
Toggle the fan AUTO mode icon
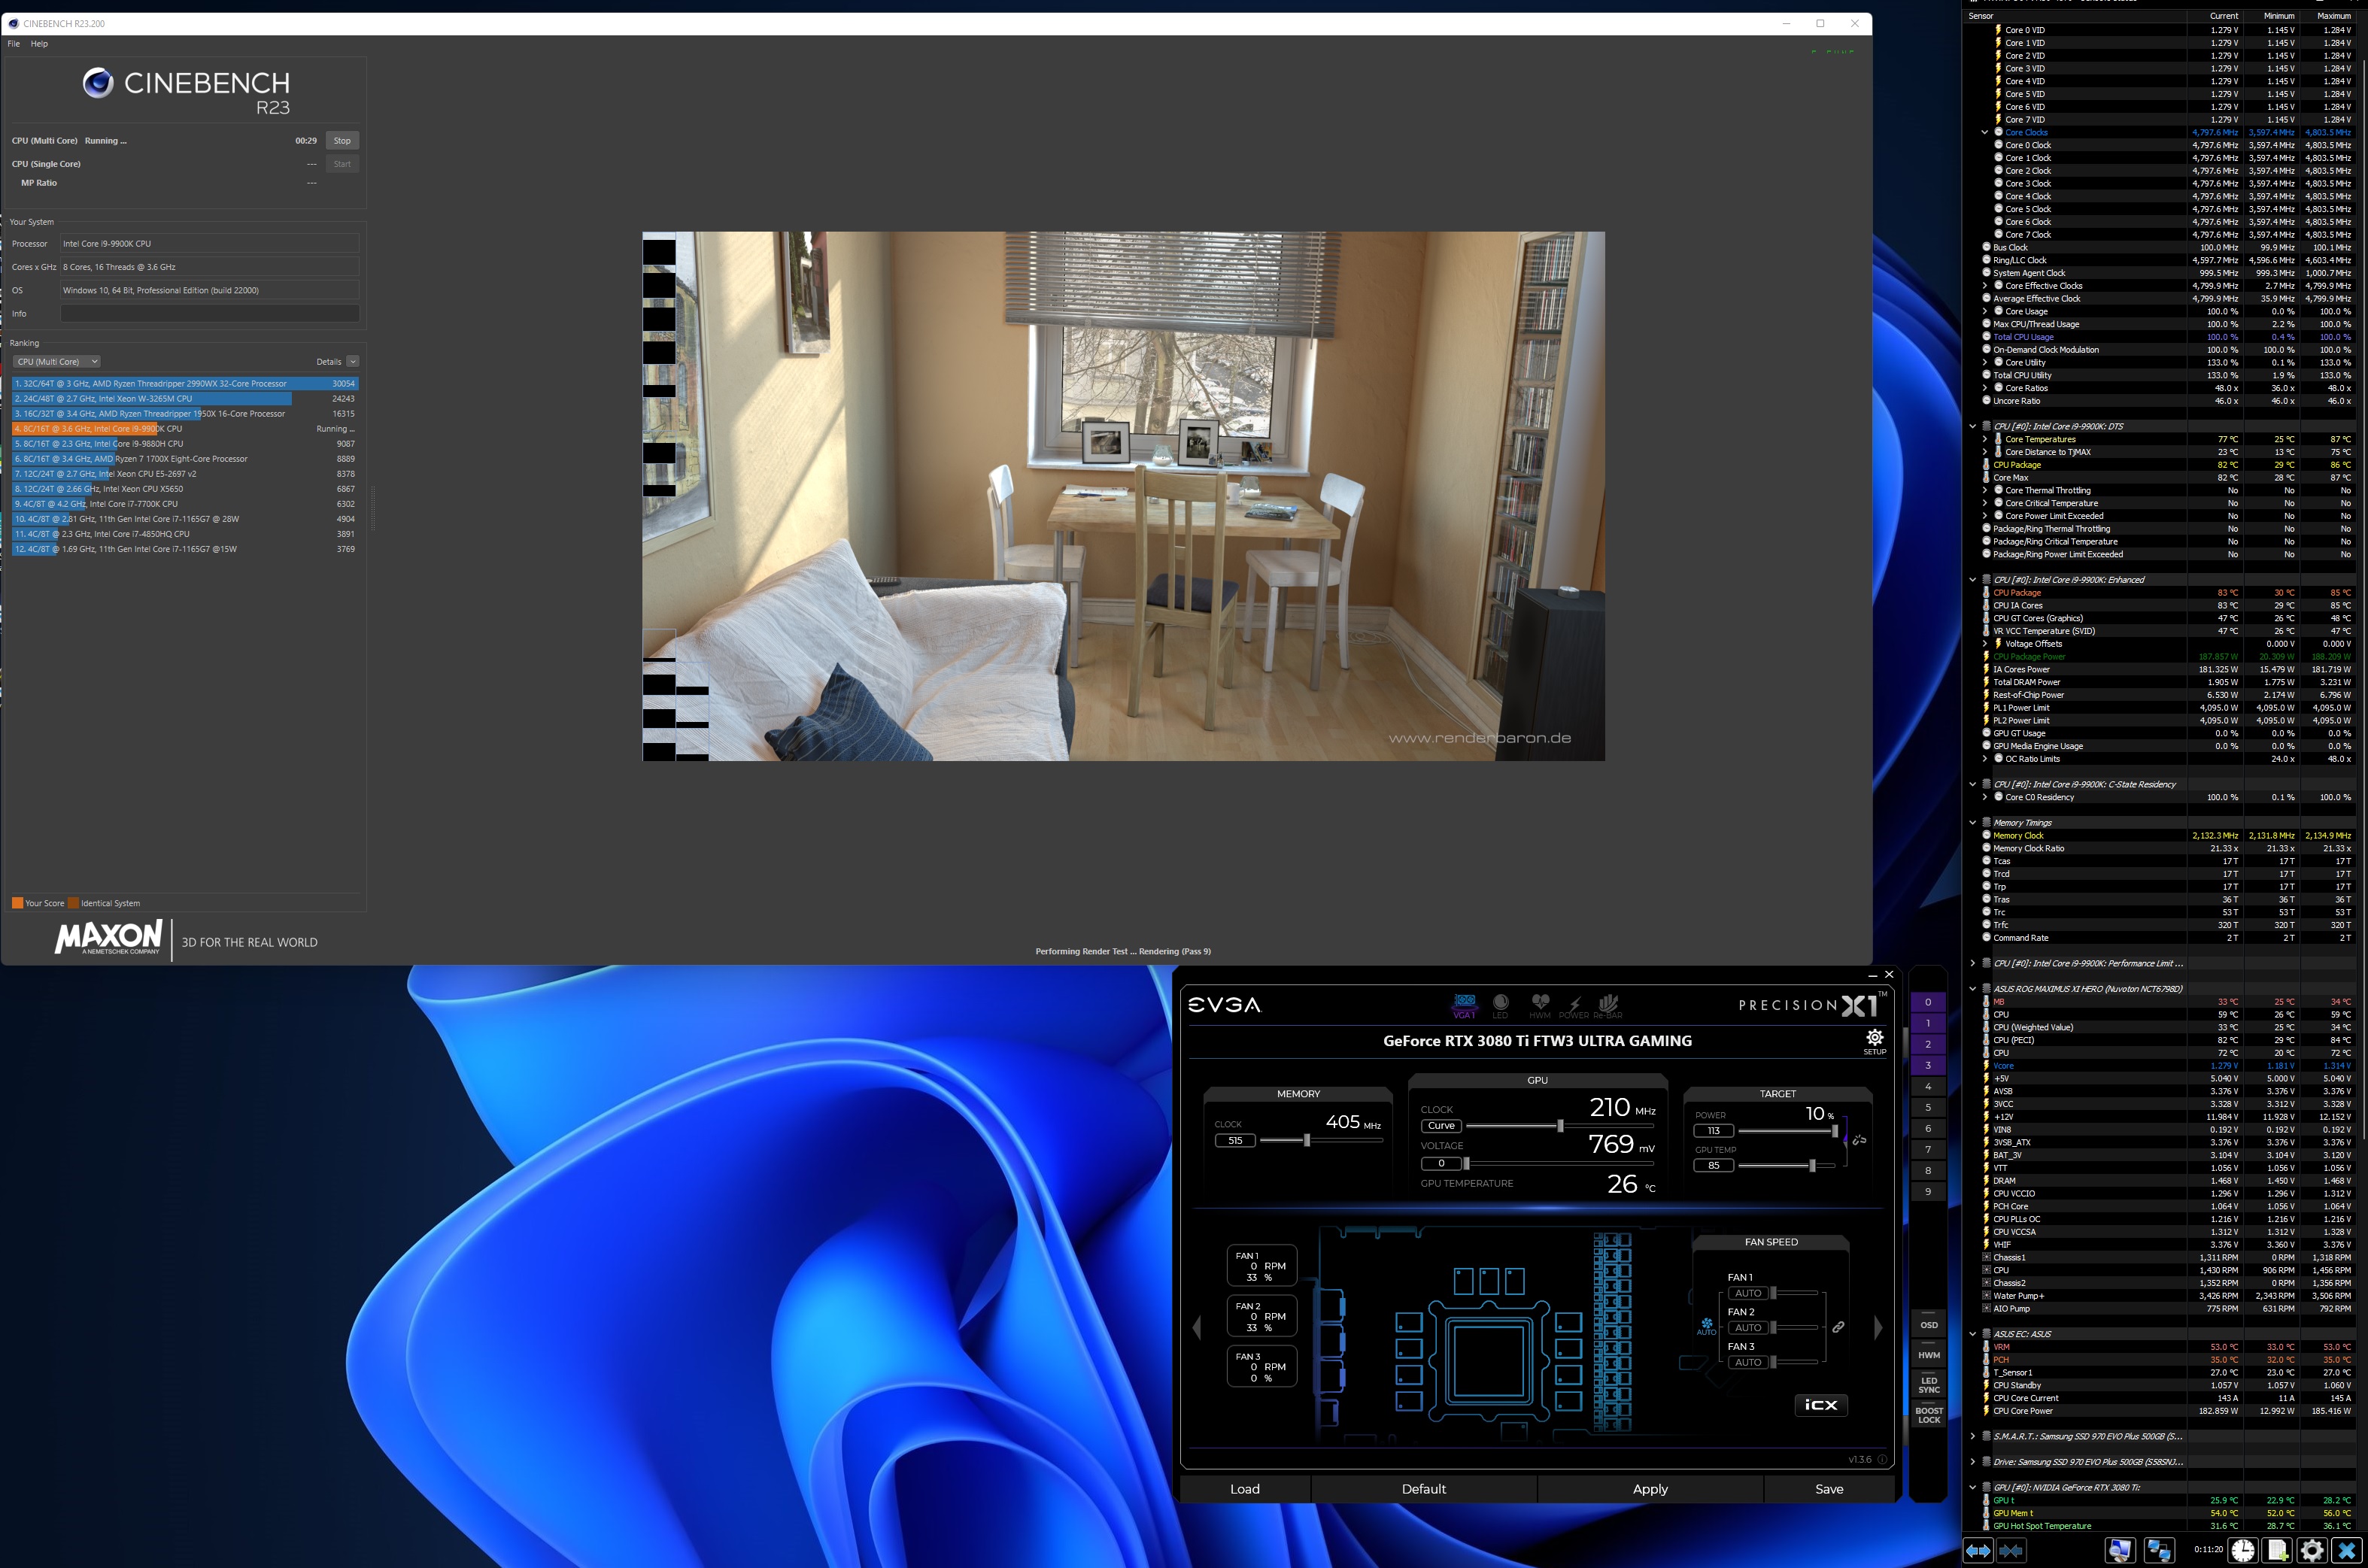pyautogui.click(x=1706, y=1326)
